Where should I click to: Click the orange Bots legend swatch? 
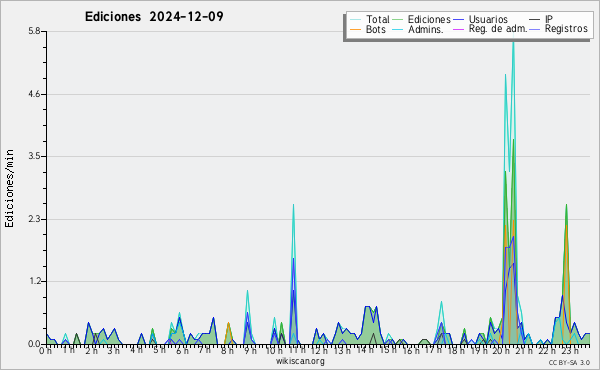tap(355, 29)
